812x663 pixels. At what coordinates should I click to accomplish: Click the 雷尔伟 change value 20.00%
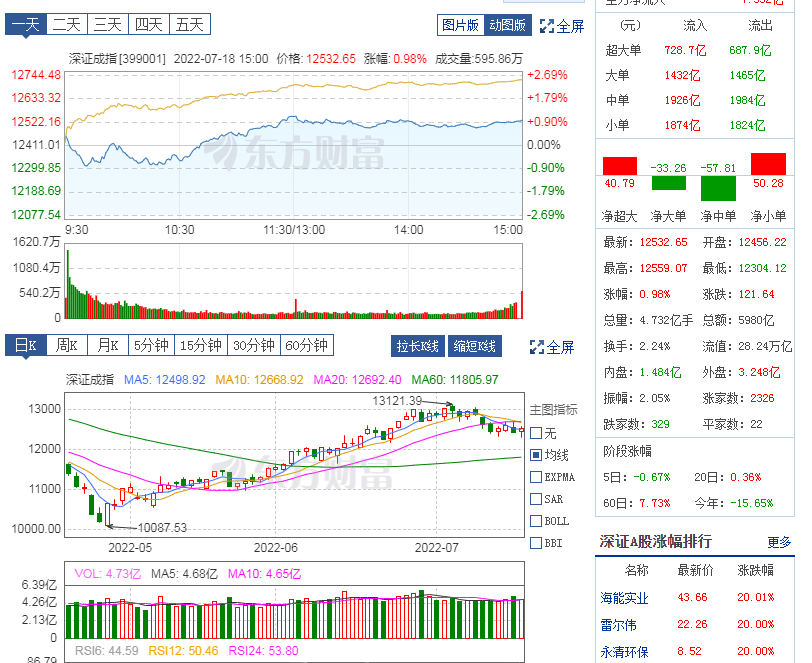point(756,624)
